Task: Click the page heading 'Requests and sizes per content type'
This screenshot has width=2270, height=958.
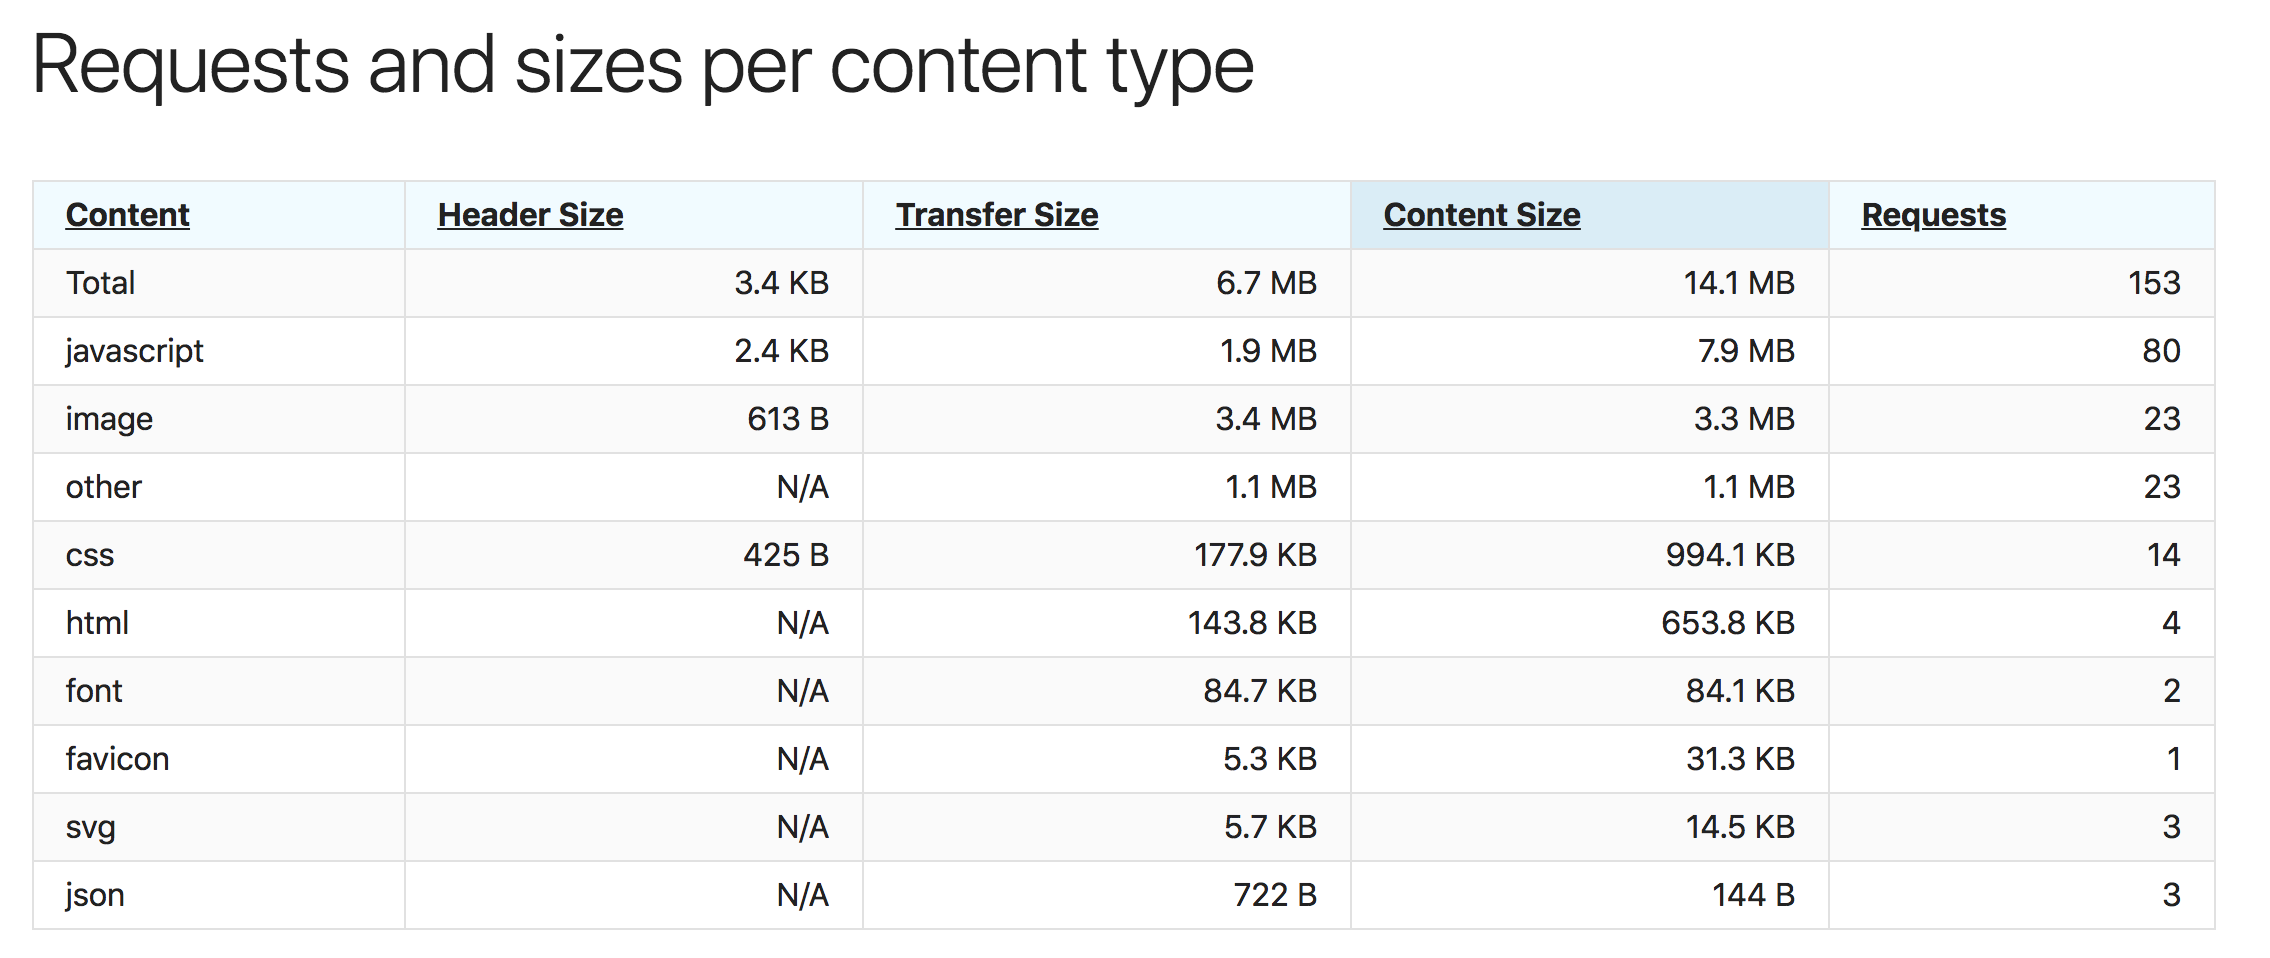Action: coord(642,66)
